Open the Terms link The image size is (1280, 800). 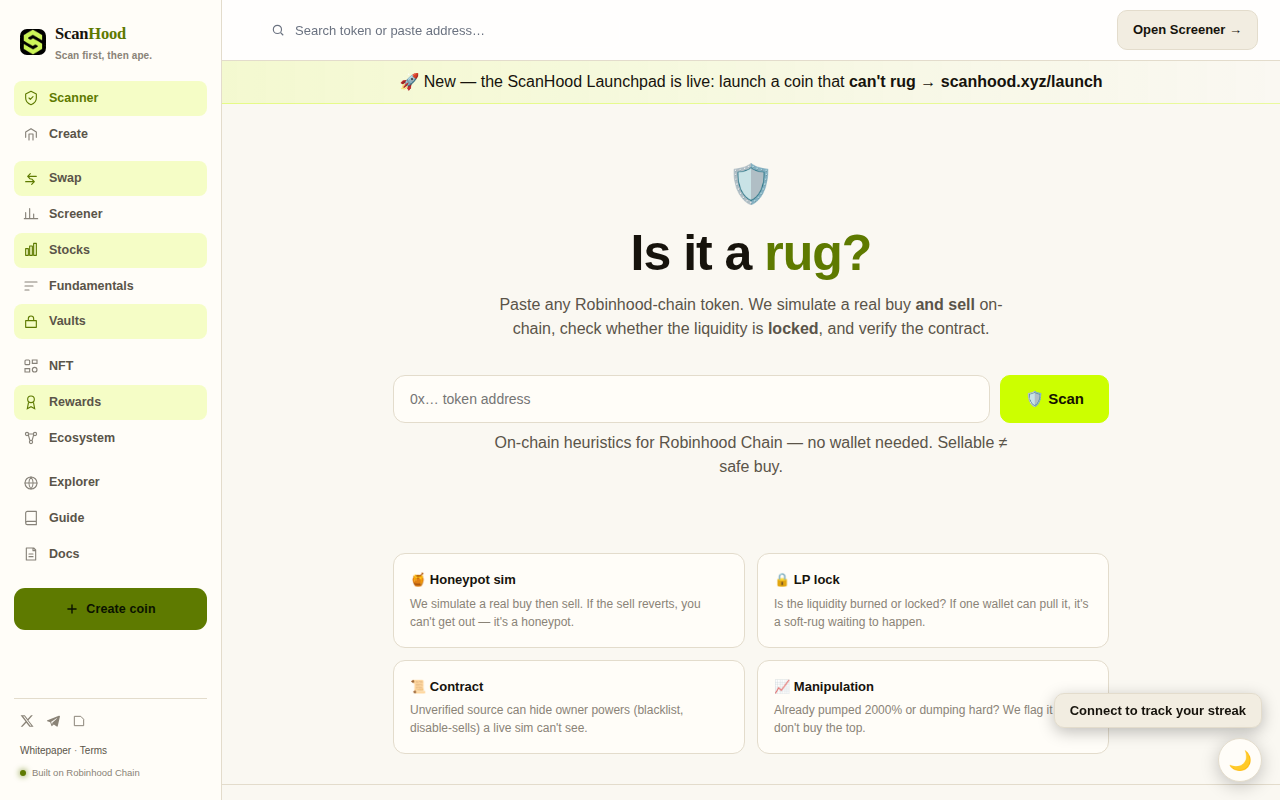click(x=93, y=750)
